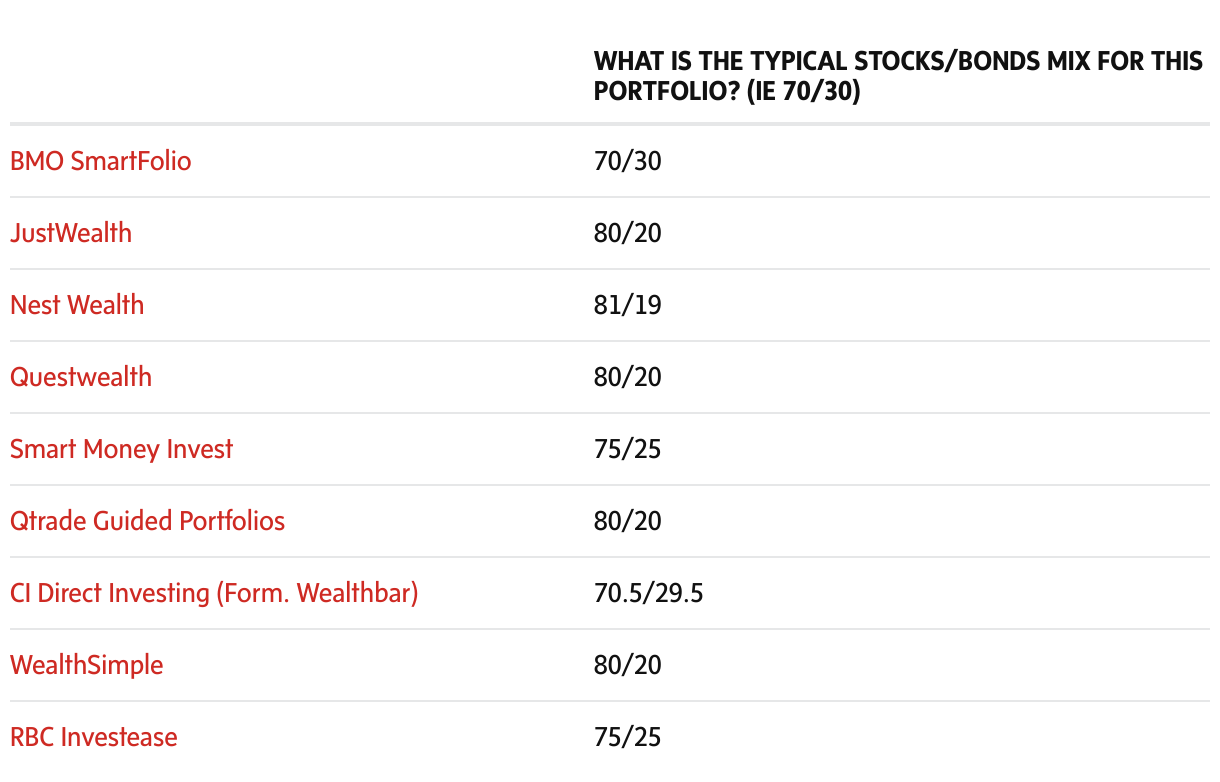Click the 80/20 value in JustWealth row
The width and height of the screenshot is (1220, 782).
[x=627, y=233]
